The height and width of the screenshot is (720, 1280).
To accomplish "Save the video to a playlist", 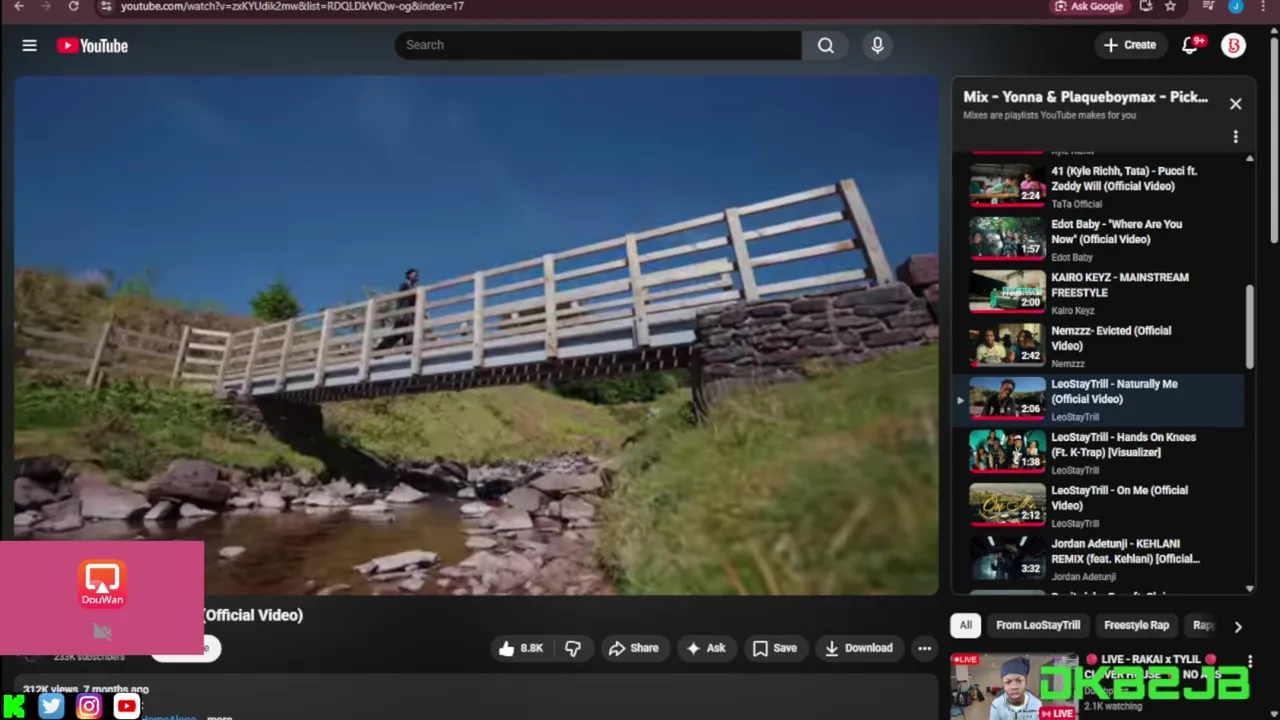I will pos(775,648).
